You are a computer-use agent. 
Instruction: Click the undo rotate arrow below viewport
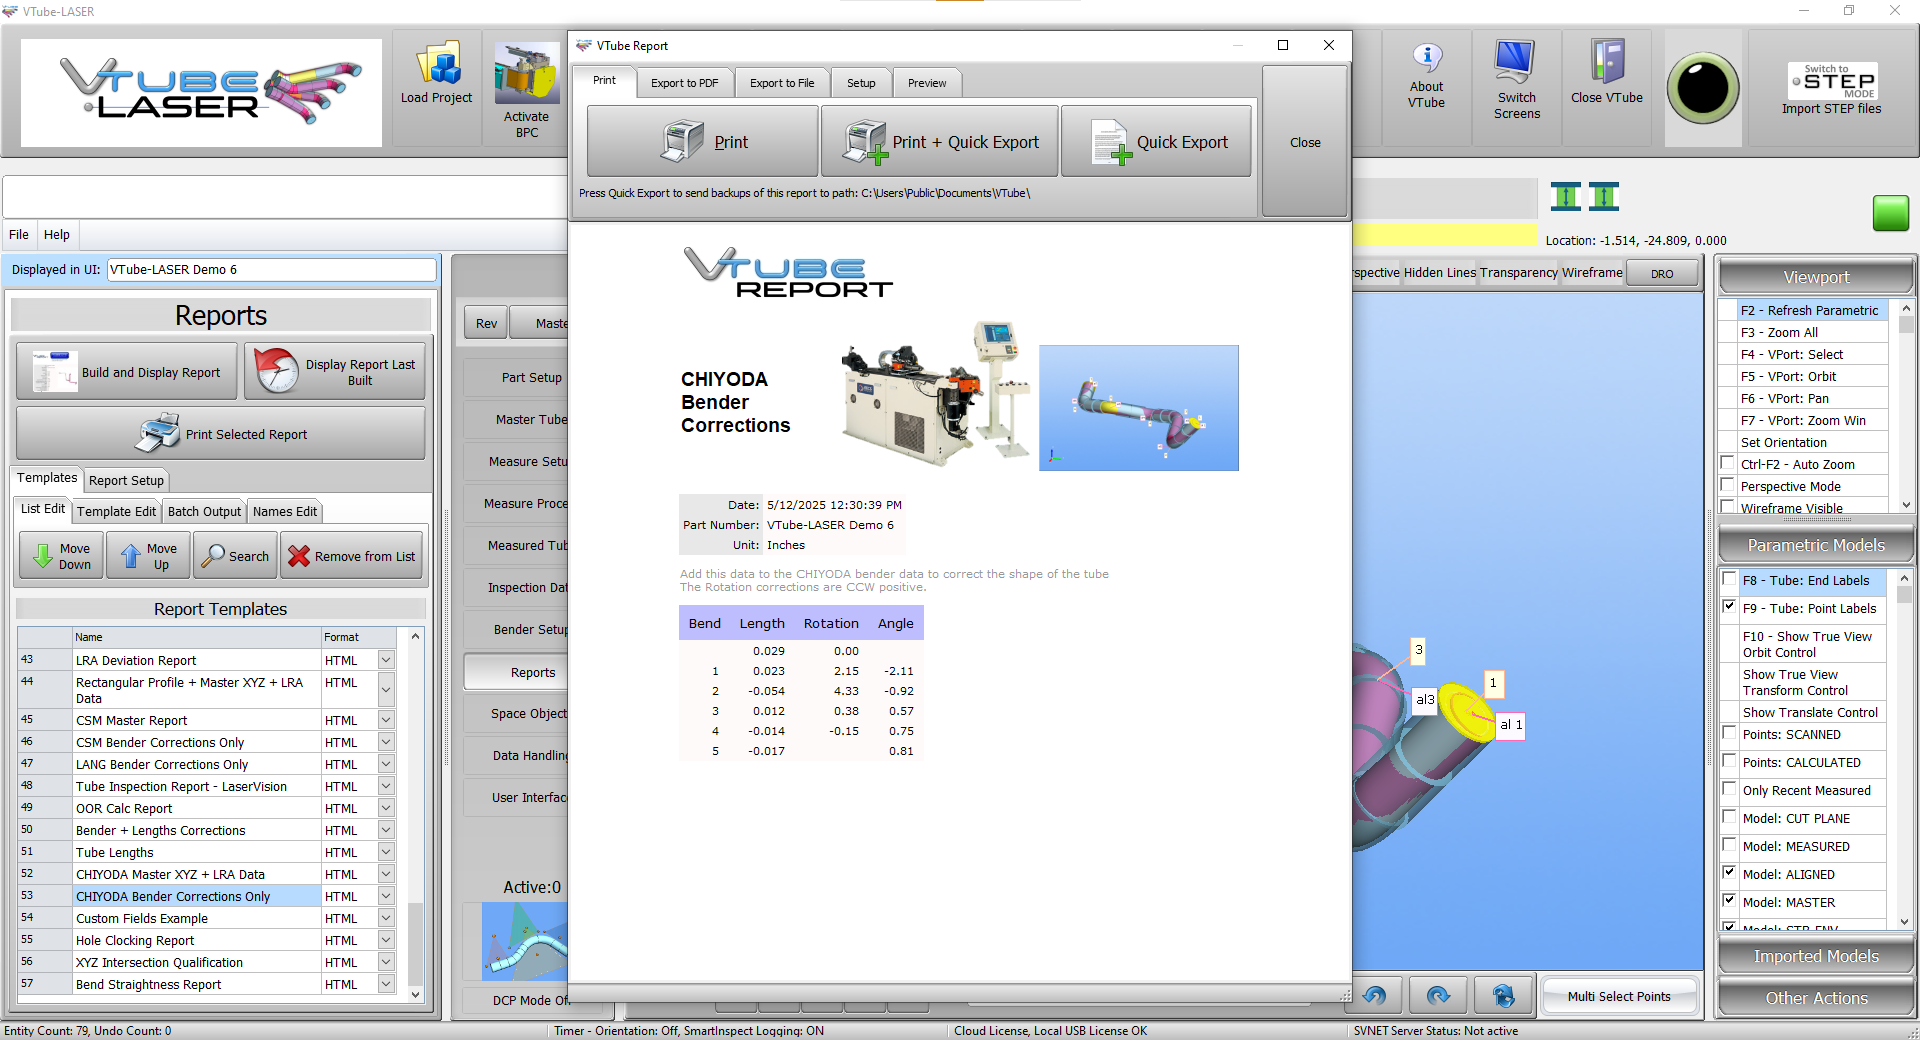pos(1374,996)
